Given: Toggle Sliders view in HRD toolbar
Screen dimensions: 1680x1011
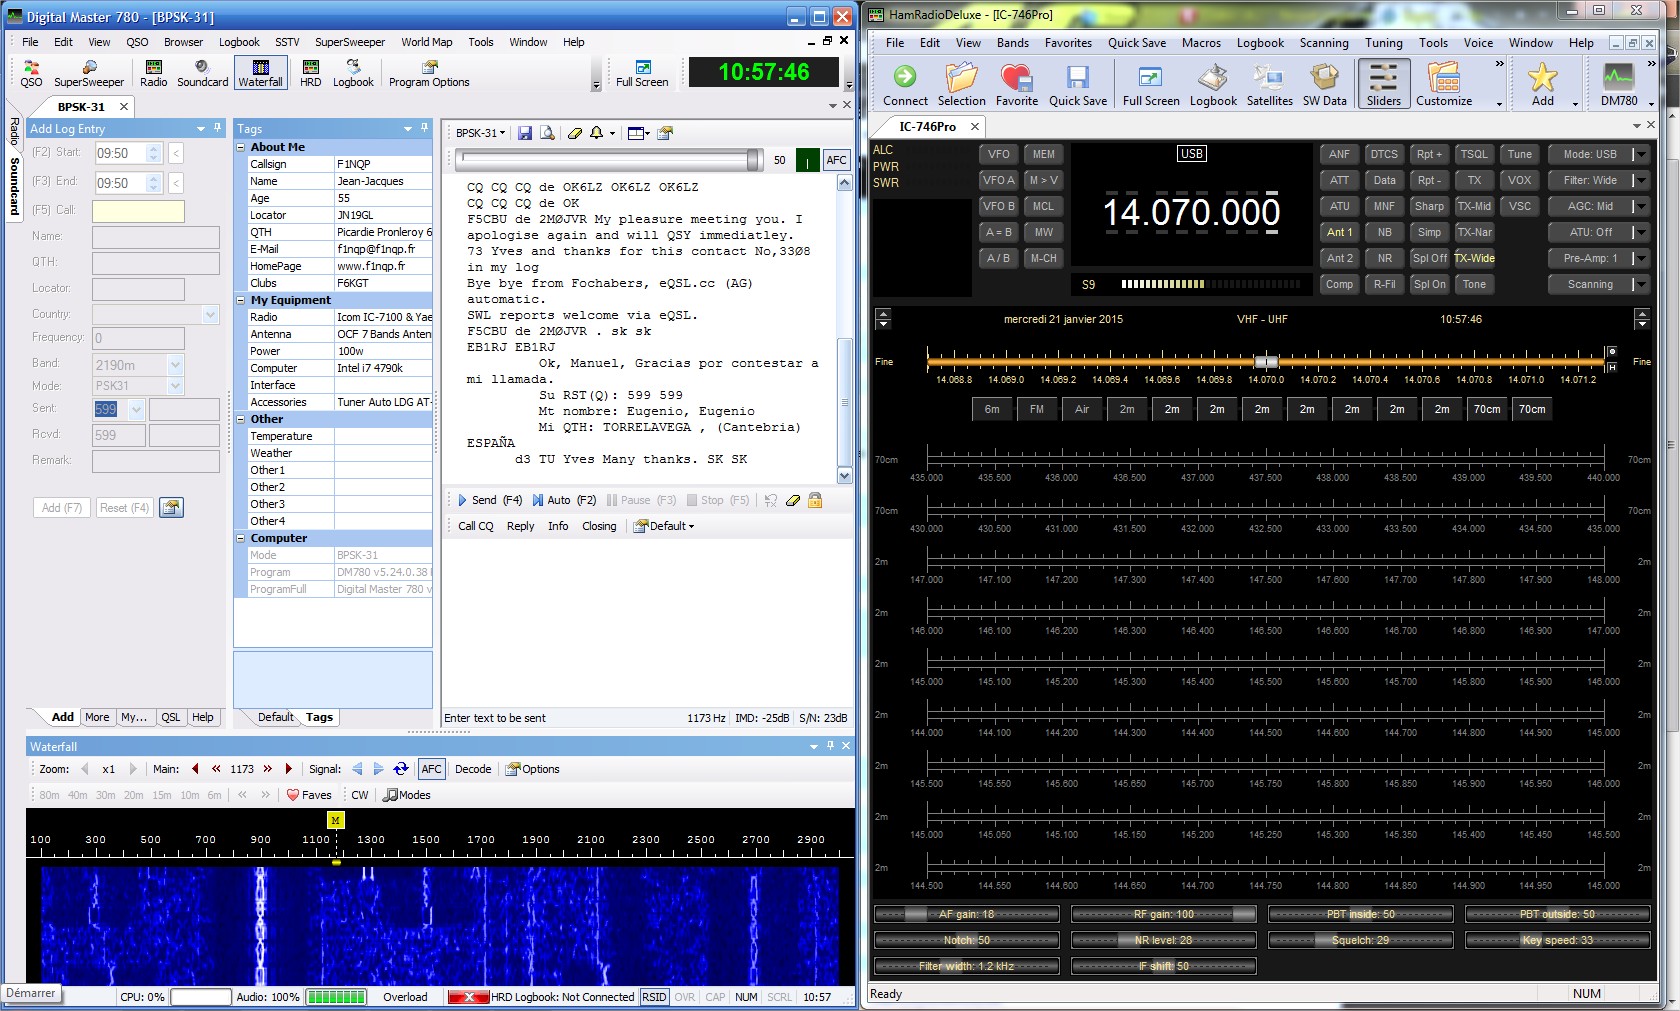Looking at the screenshot, I should [1384, 84].
